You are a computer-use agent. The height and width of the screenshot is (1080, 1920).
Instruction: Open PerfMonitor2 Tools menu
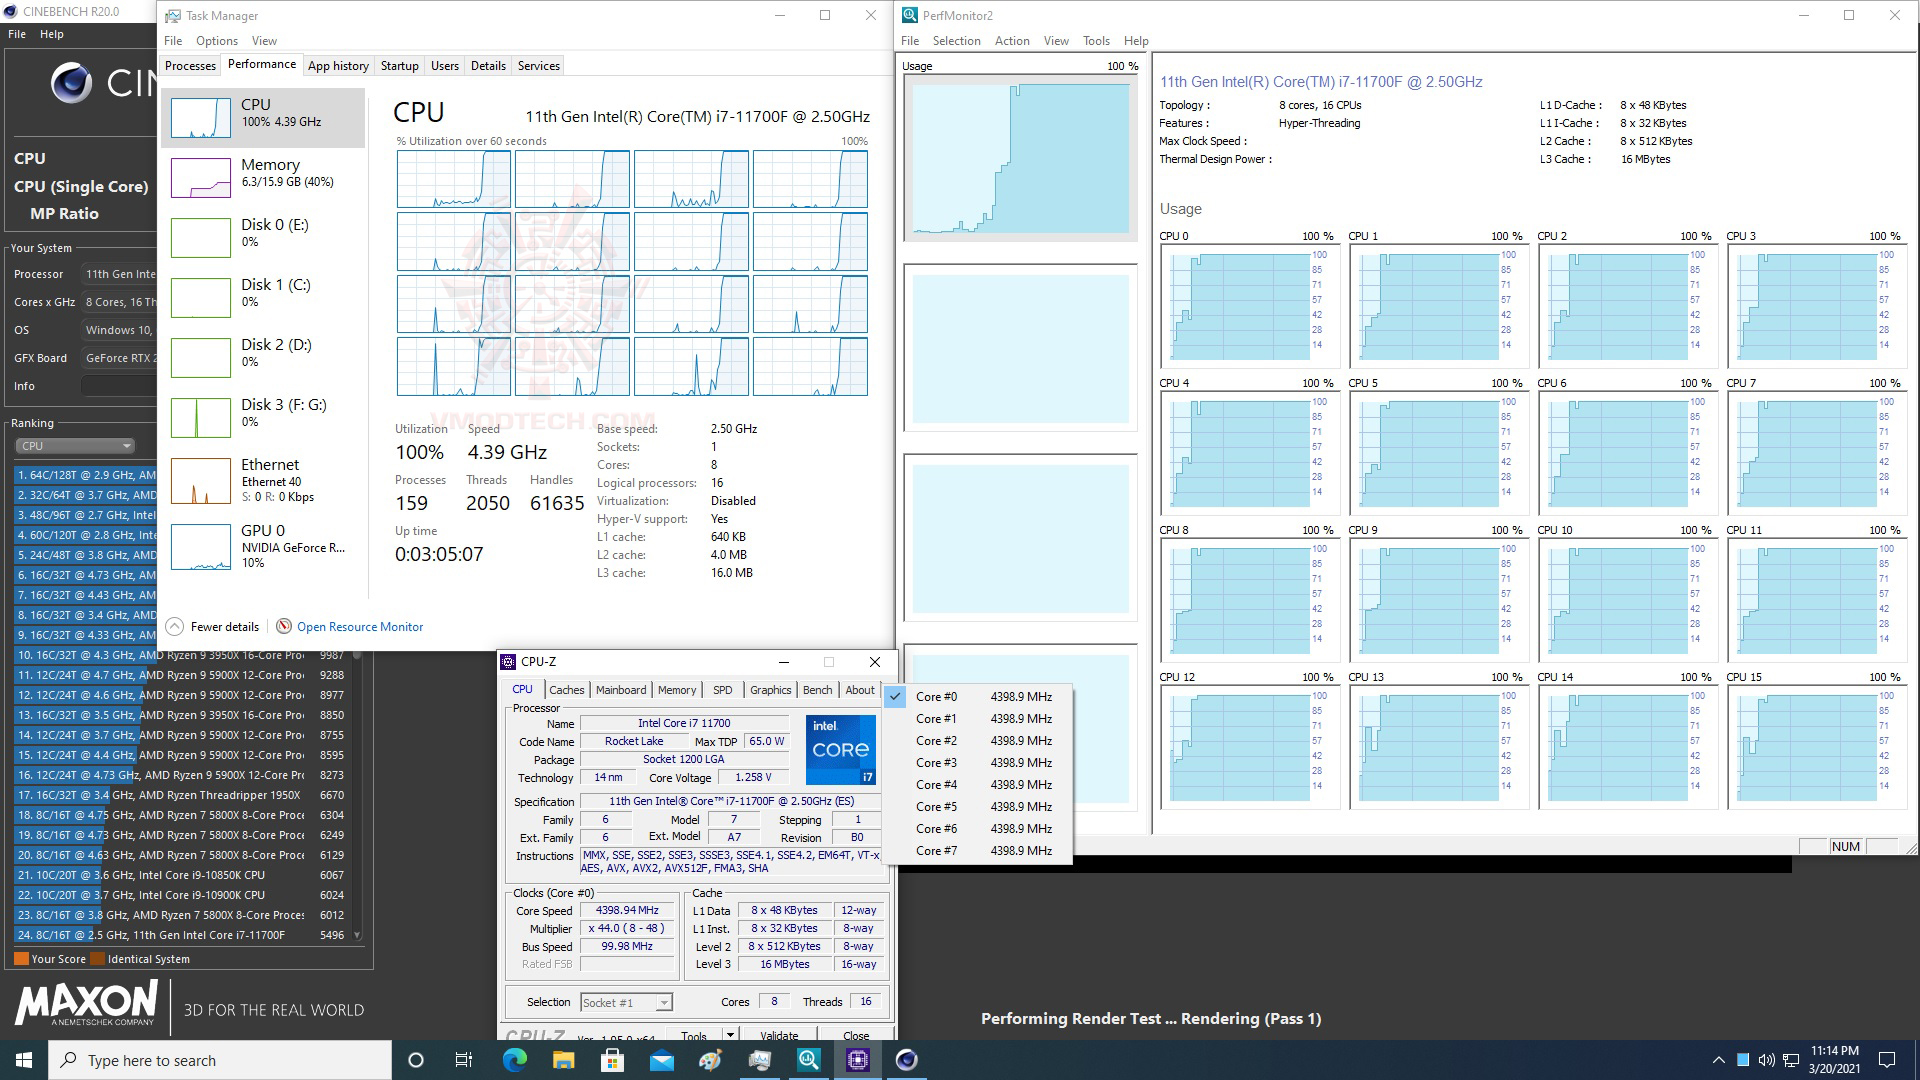1096,41
